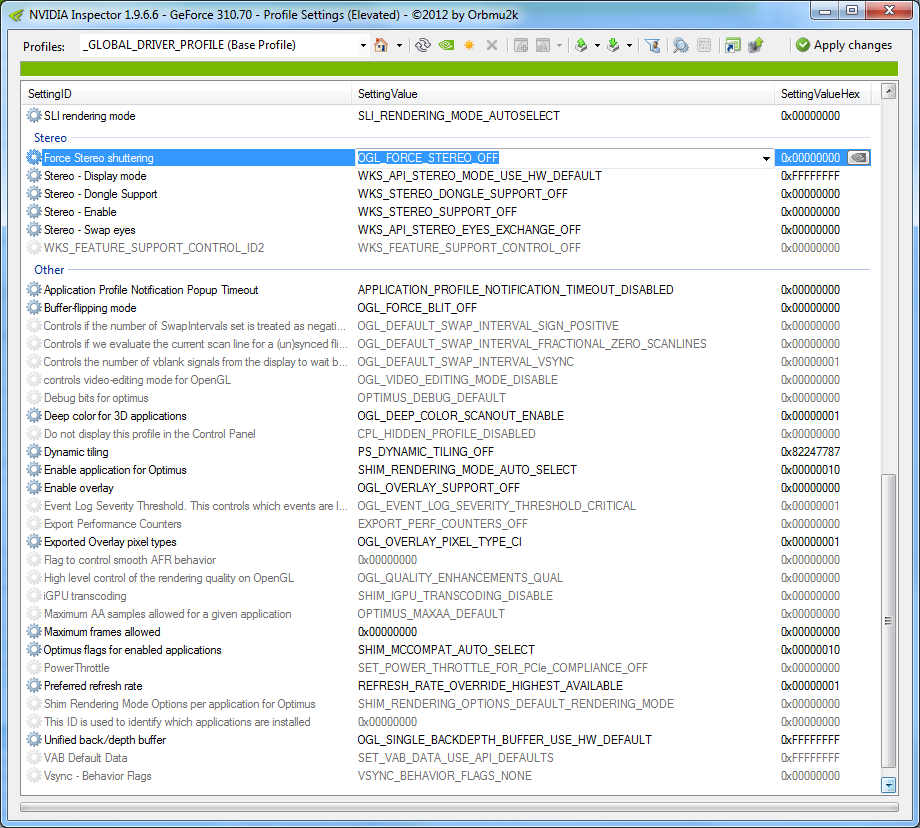
Task: Export the profile using the green up-arrow icon
Action: point(581,45)
